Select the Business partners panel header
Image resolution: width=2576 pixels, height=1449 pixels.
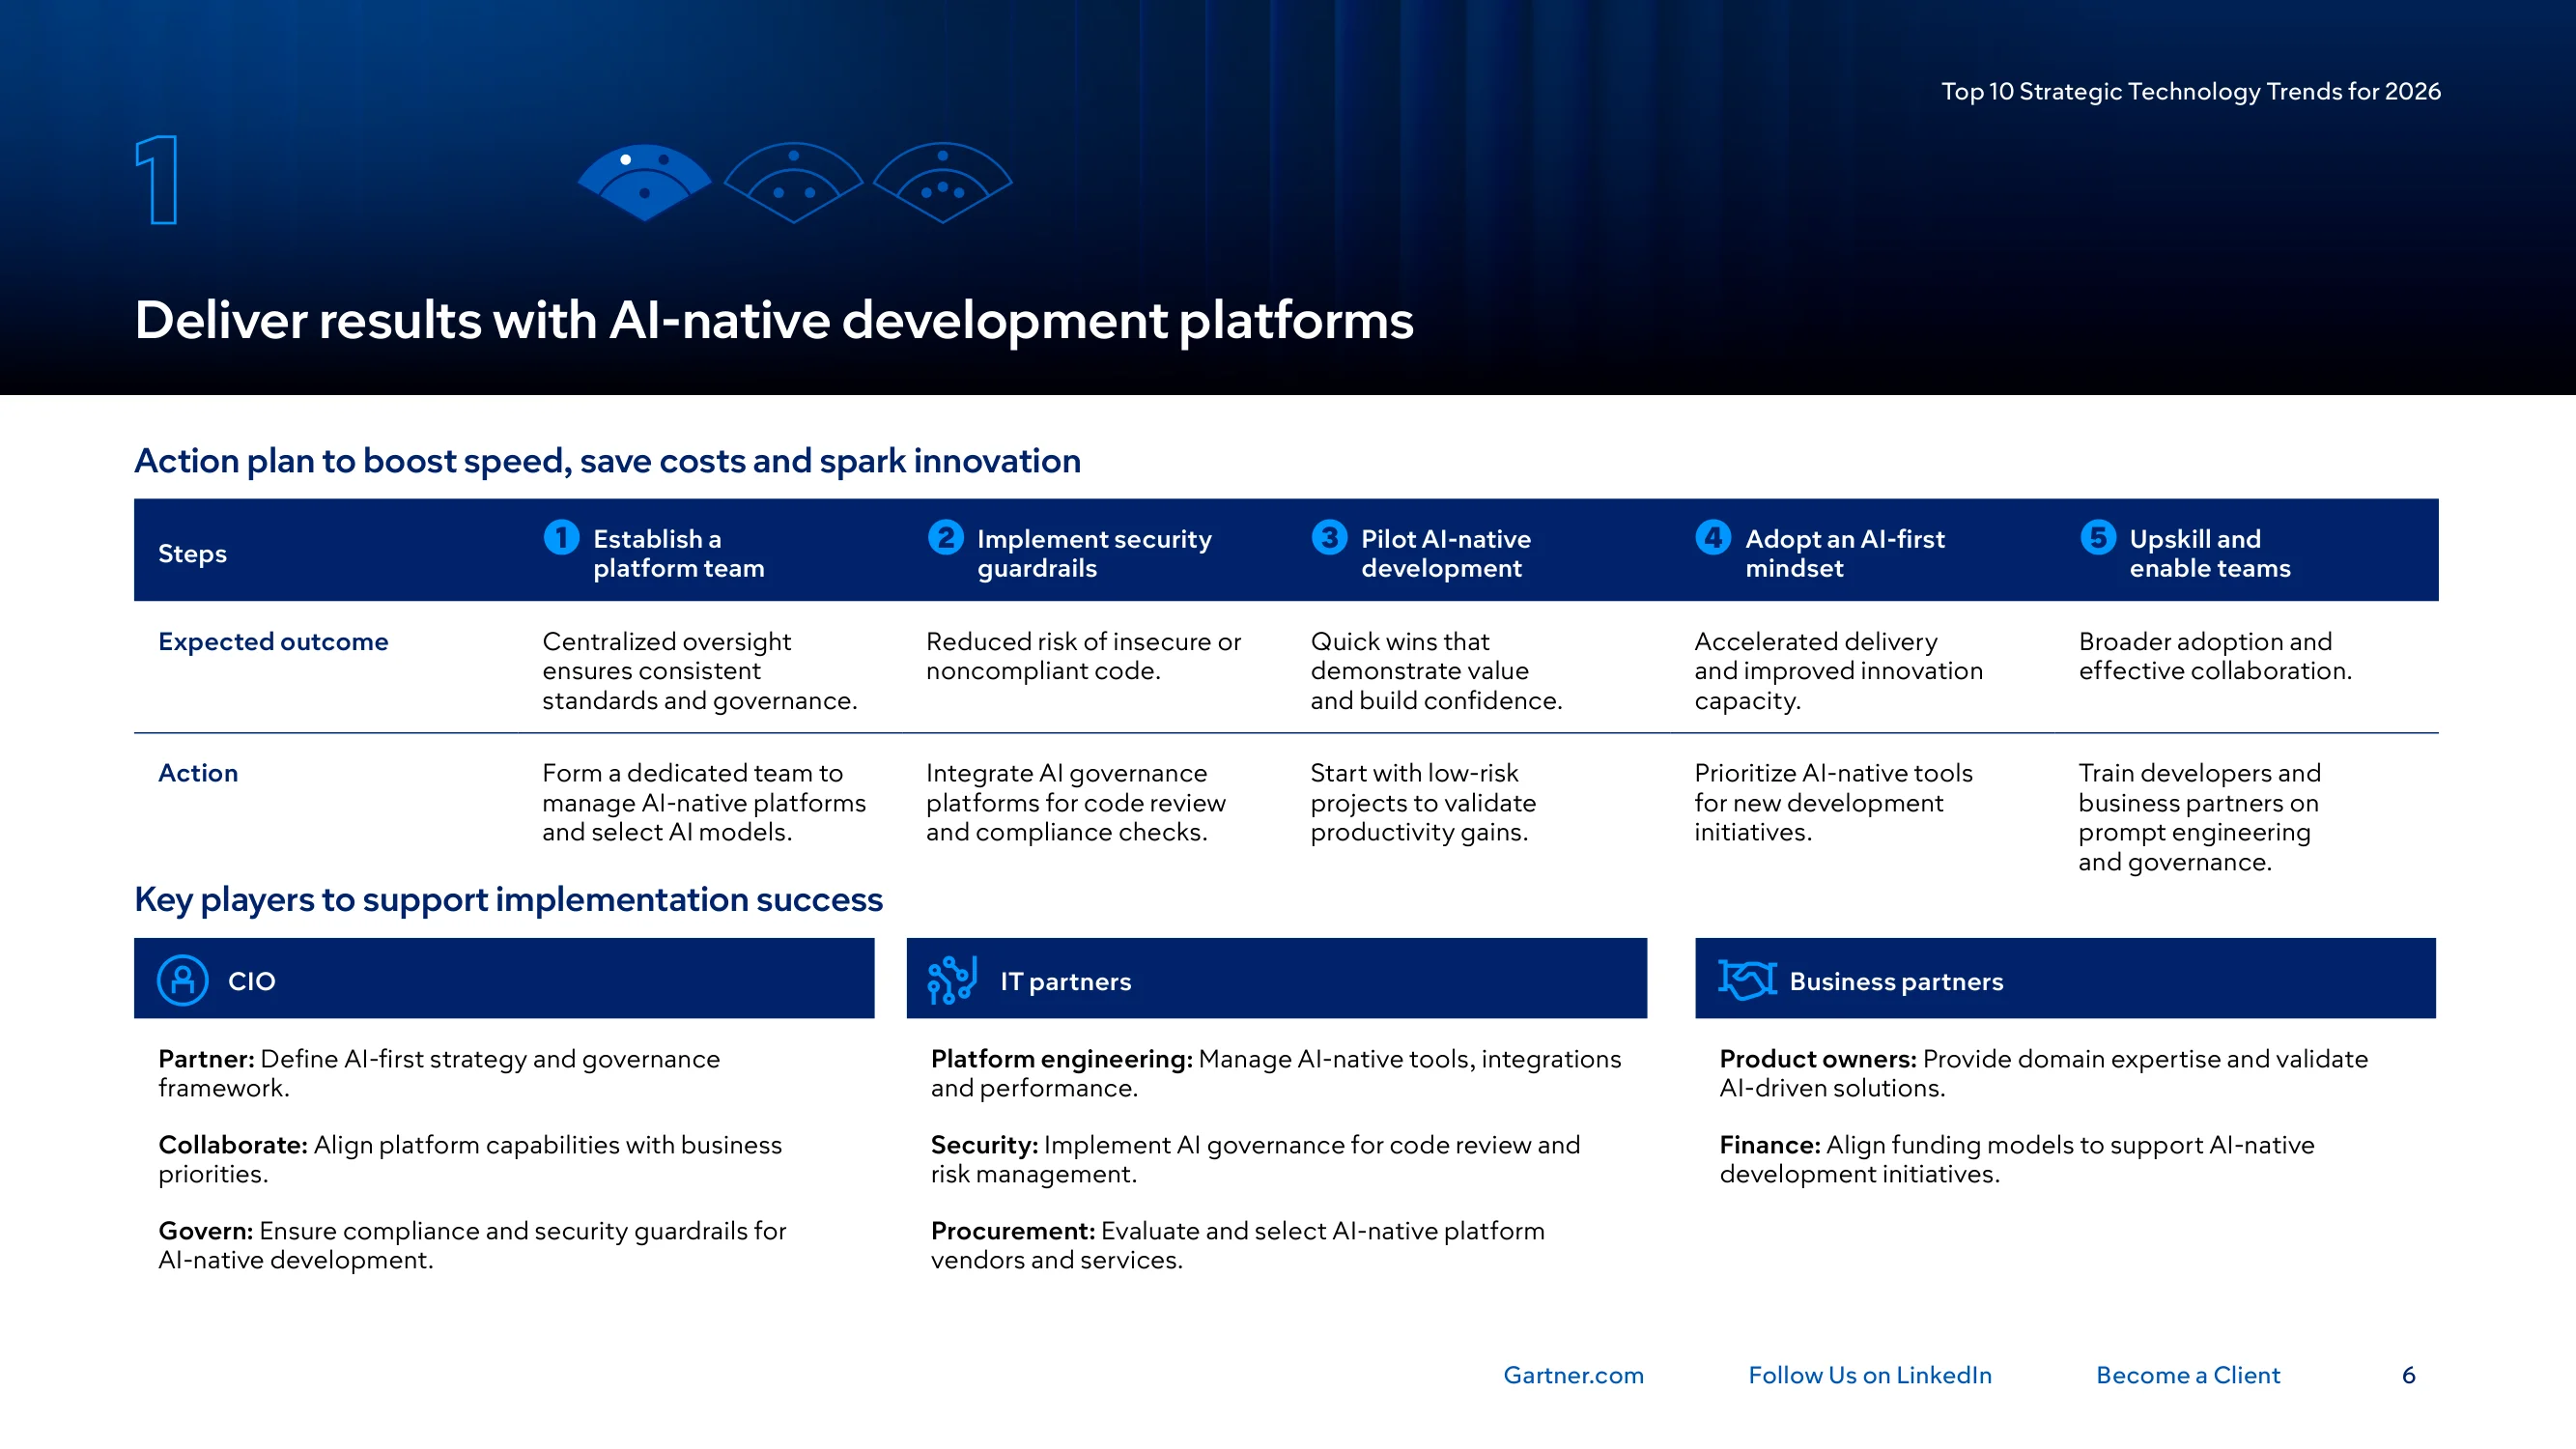point(2066,978)
